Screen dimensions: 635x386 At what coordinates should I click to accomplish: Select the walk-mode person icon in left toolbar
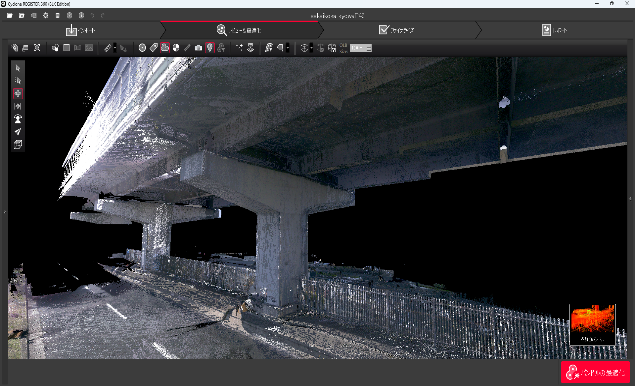point(17,119)
